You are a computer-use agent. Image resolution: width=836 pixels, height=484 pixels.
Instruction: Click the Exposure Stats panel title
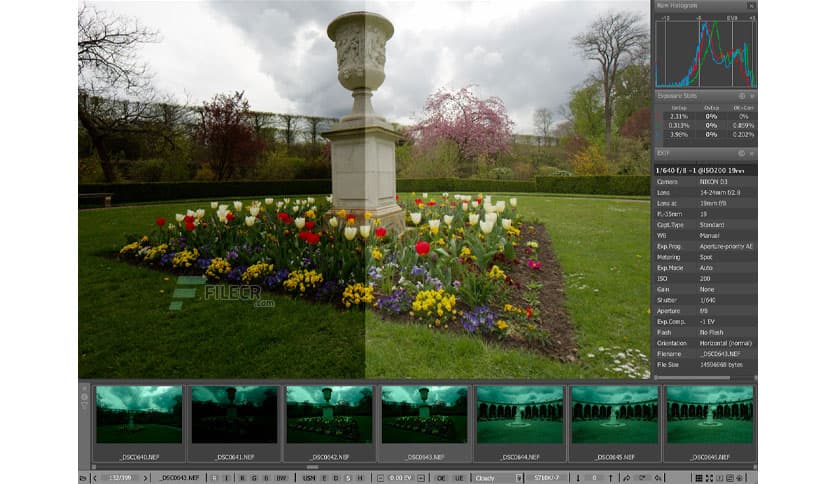(x=677, y=96)
